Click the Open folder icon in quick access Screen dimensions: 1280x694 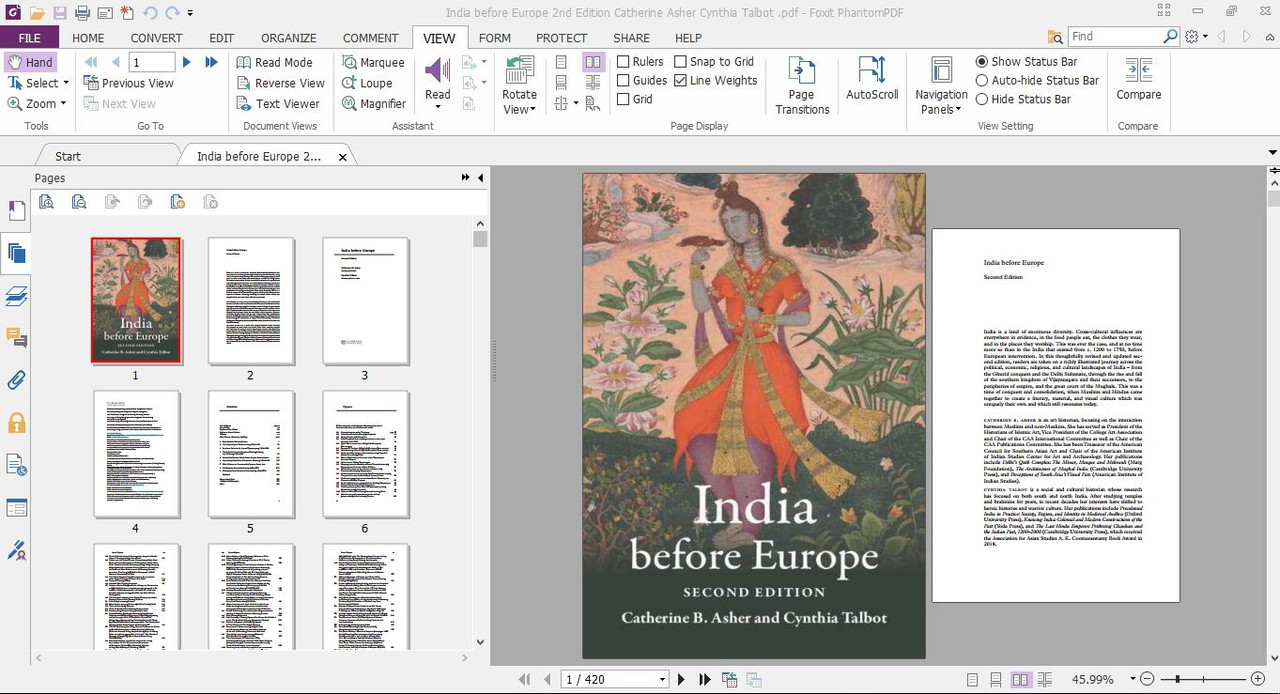tap(37, 13)
